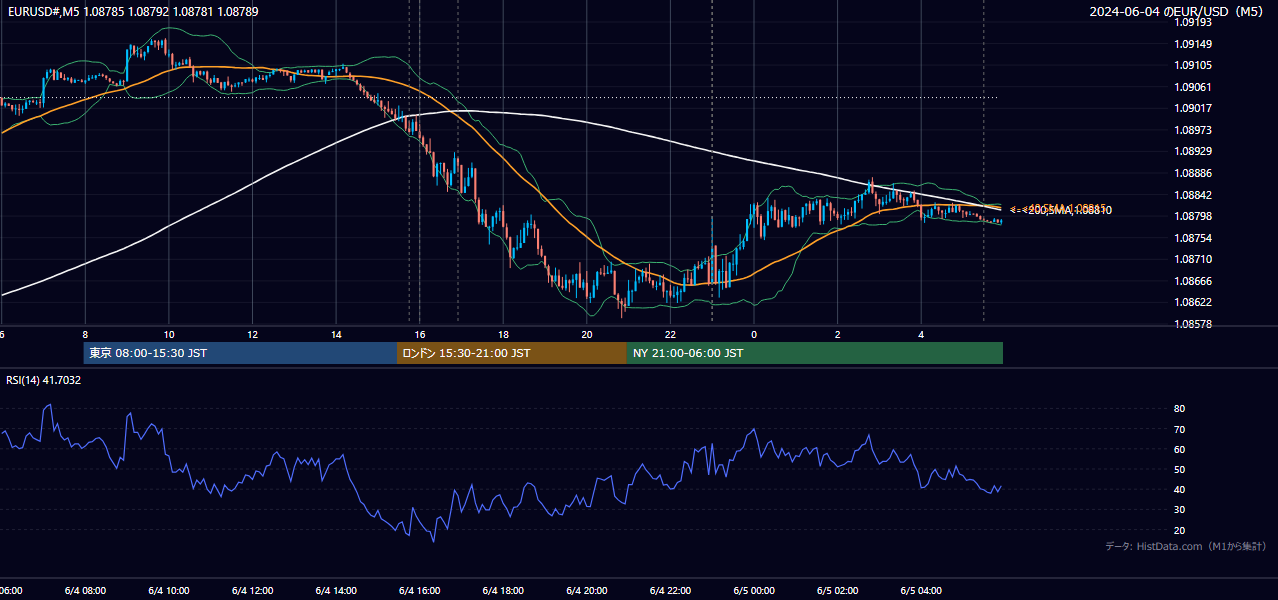The width and height of the screenshot is (1278, 600).
Task: Click price axis label 1.08929
Action: click(1193, 151)
